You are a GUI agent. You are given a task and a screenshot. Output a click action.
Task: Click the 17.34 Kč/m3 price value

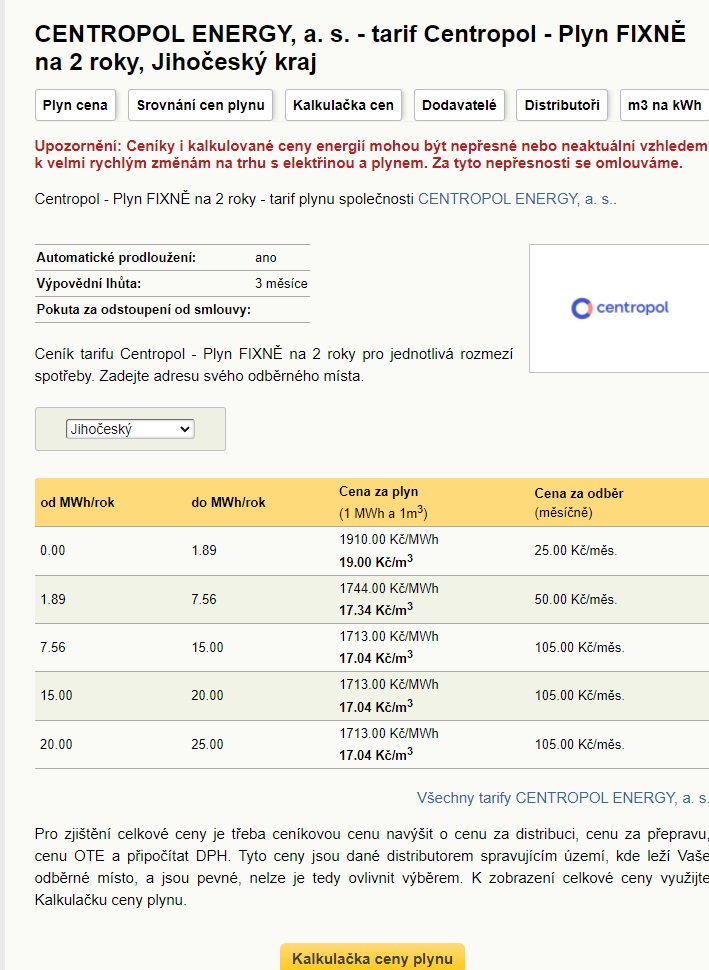point(376,608)
